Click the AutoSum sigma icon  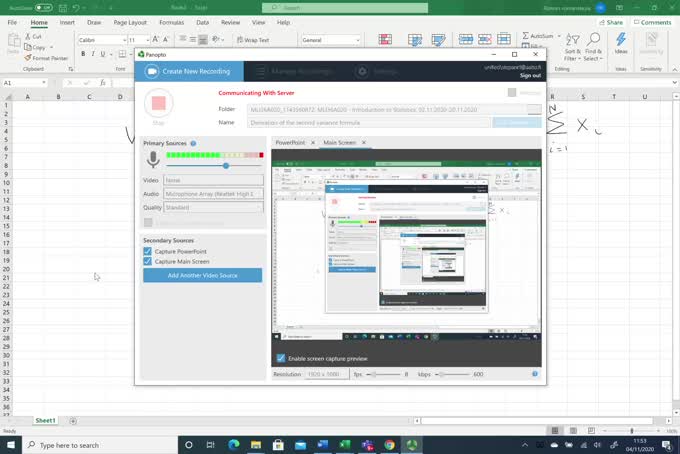tap(526, 36)
